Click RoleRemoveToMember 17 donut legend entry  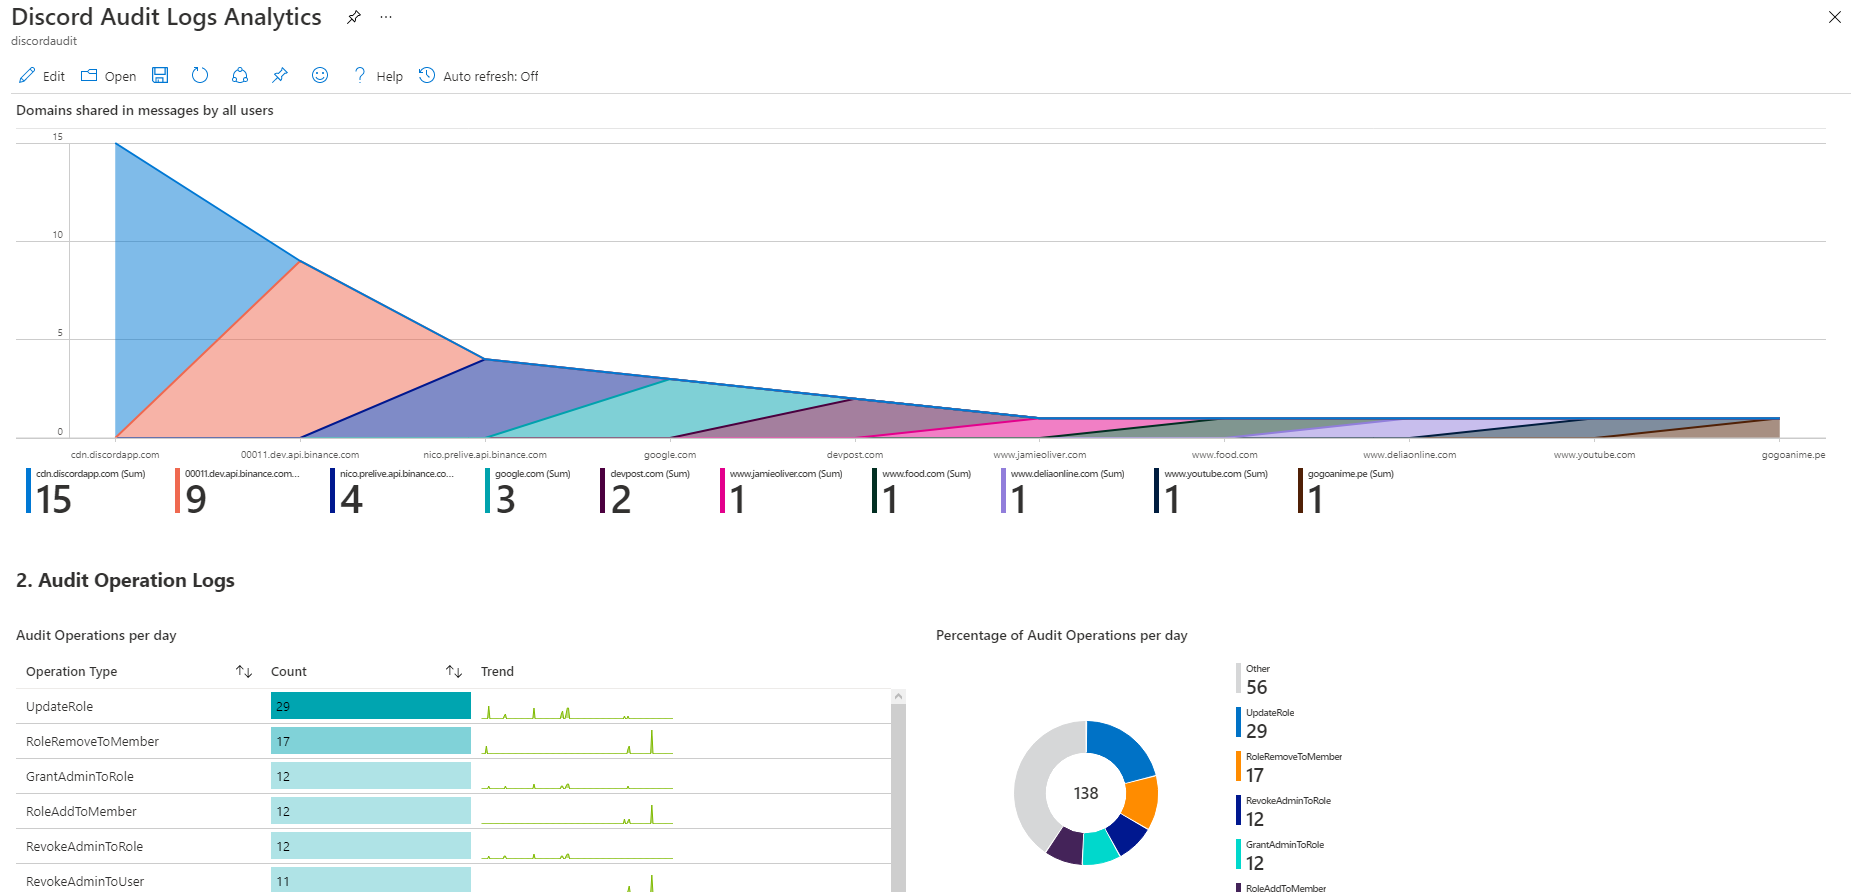(x=1290, y=767)
